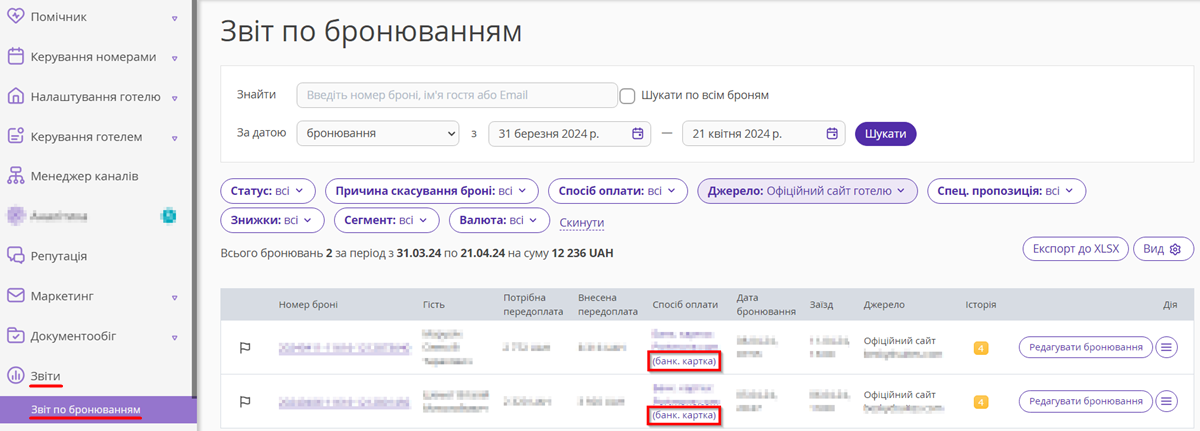Open the Валюта: всі filter dropdown

point(498,220)
